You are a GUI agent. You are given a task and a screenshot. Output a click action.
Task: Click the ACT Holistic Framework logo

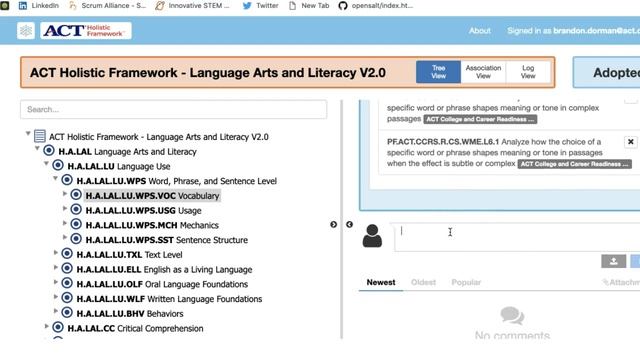point(86,31)
